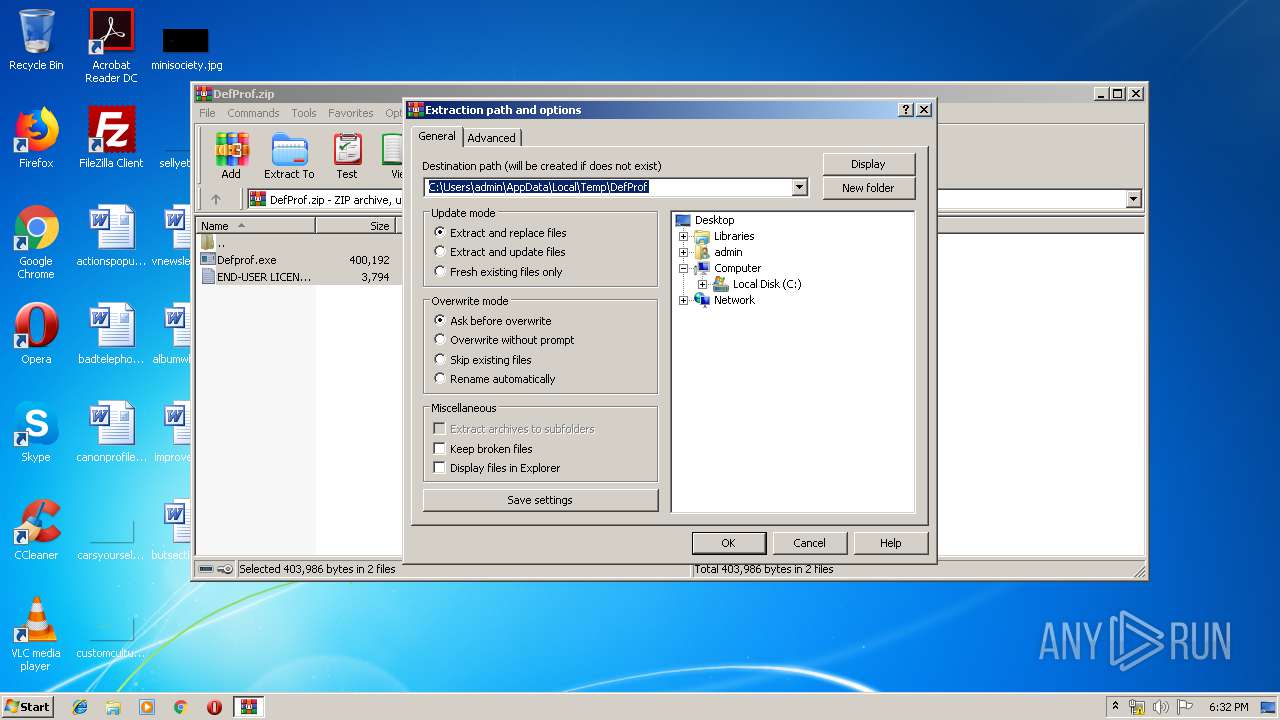
Task: Open the minisociety.jpg desktop file
Action: pos(186,48)
